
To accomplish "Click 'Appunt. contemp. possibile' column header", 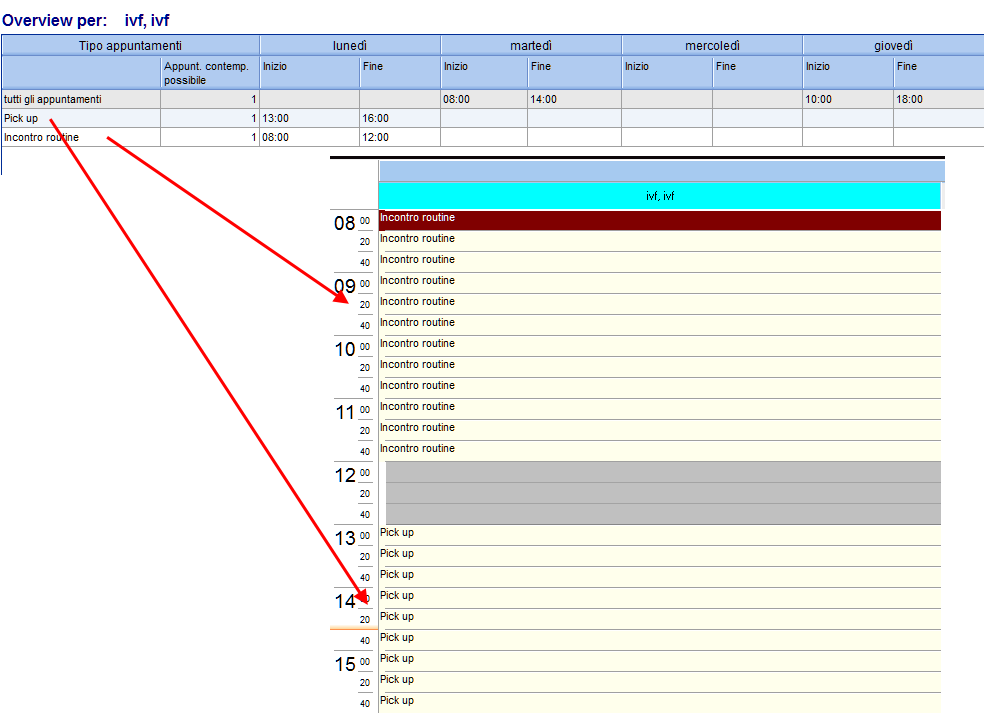I will (210, 73).
